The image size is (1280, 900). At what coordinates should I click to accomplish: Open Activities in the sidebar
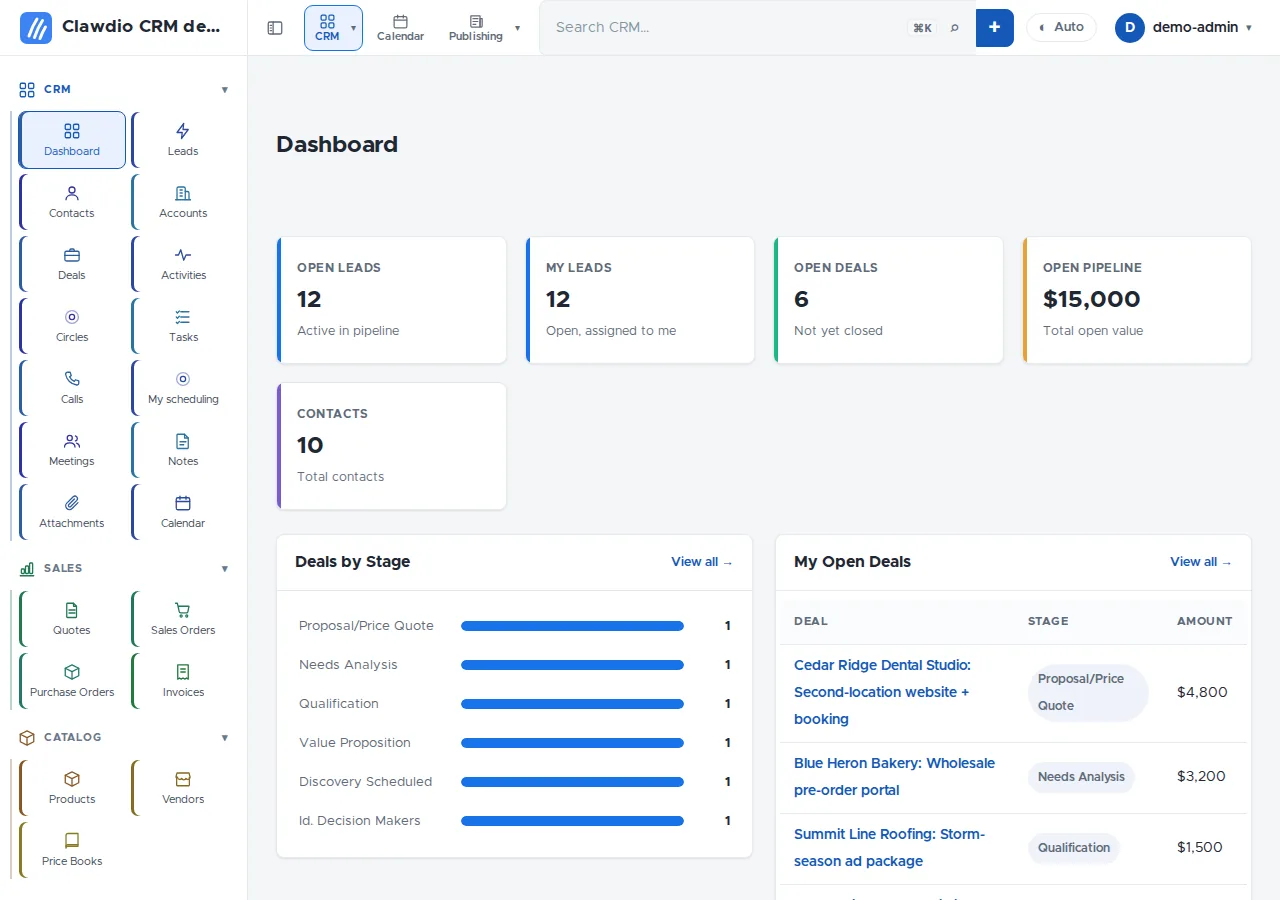pyautogui.click(x=183, y=264)
